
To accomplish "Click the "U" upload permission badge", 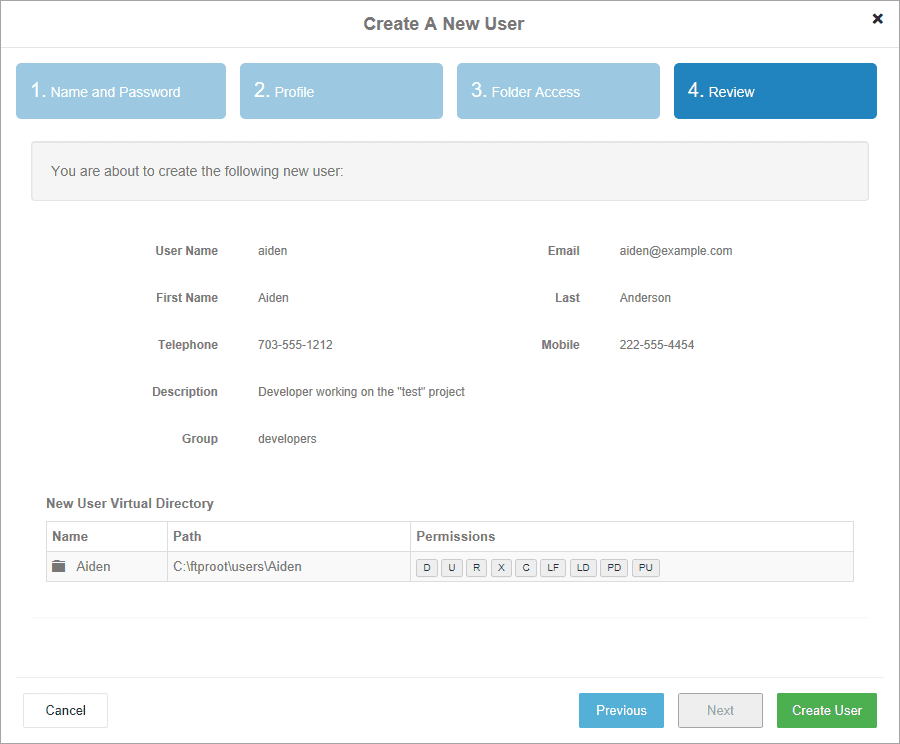I will tap(452, 567).
